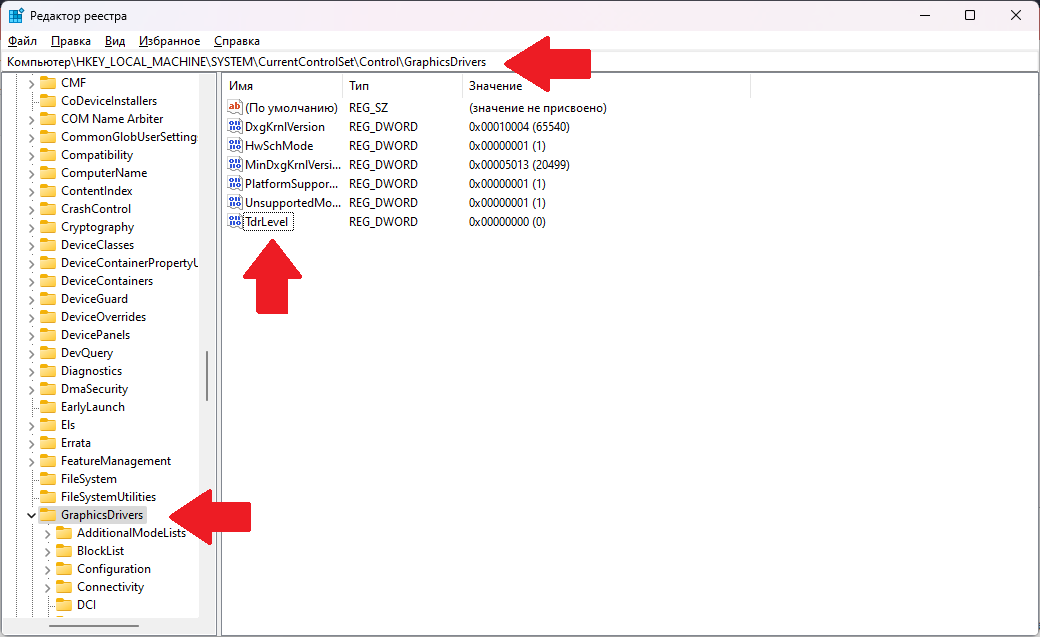Expand the Configuration subkey

coord(47,569)
